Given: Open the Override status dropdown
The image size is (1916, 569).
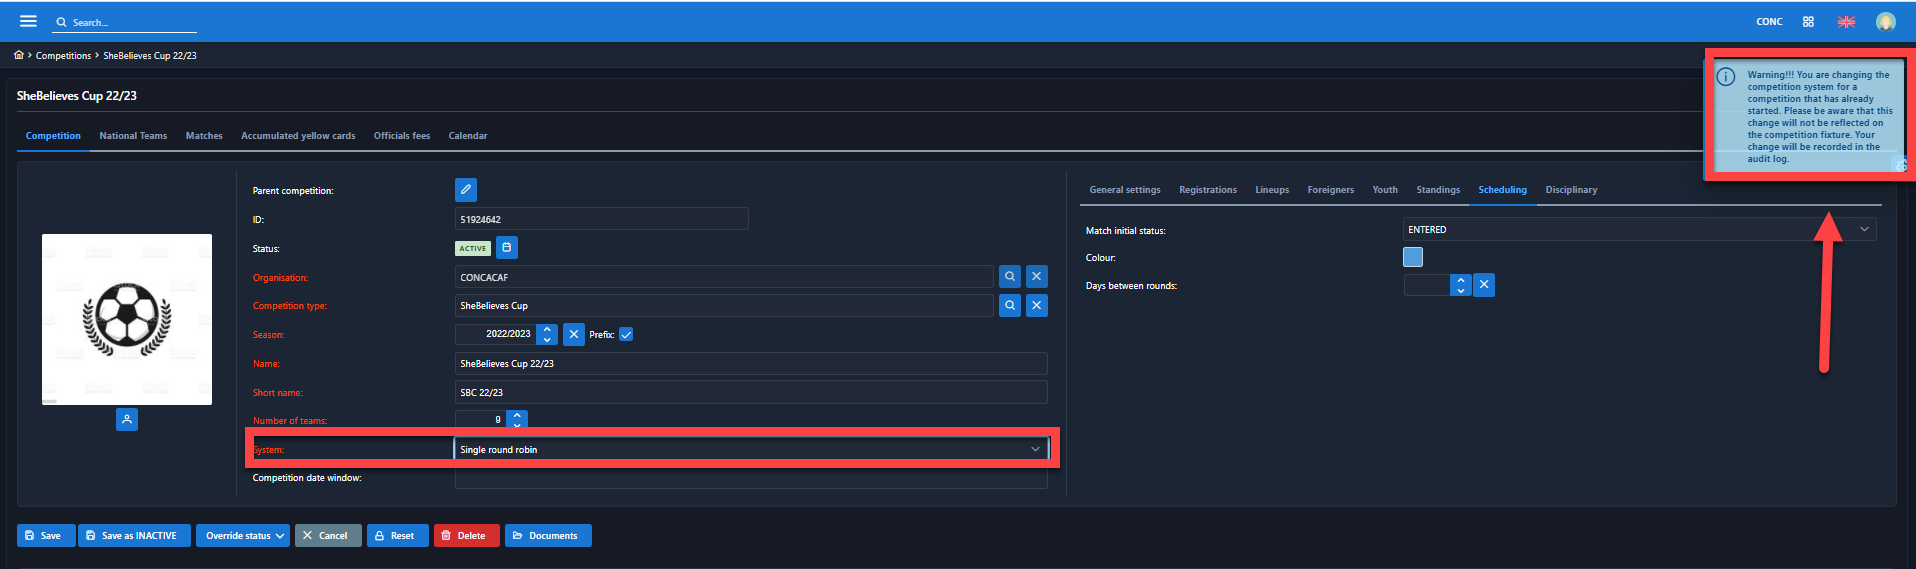Looking at the screenshot, I should click(243, 536).
